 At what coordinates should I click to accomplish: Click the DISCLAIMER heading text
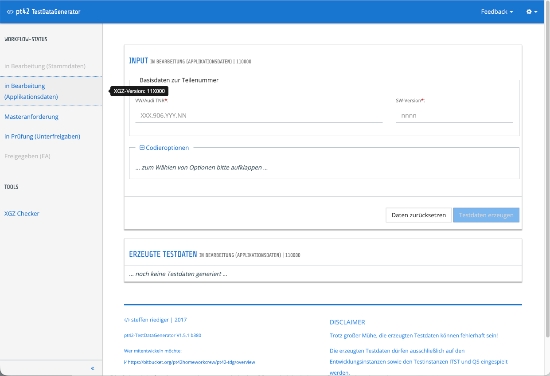(347, 322)
